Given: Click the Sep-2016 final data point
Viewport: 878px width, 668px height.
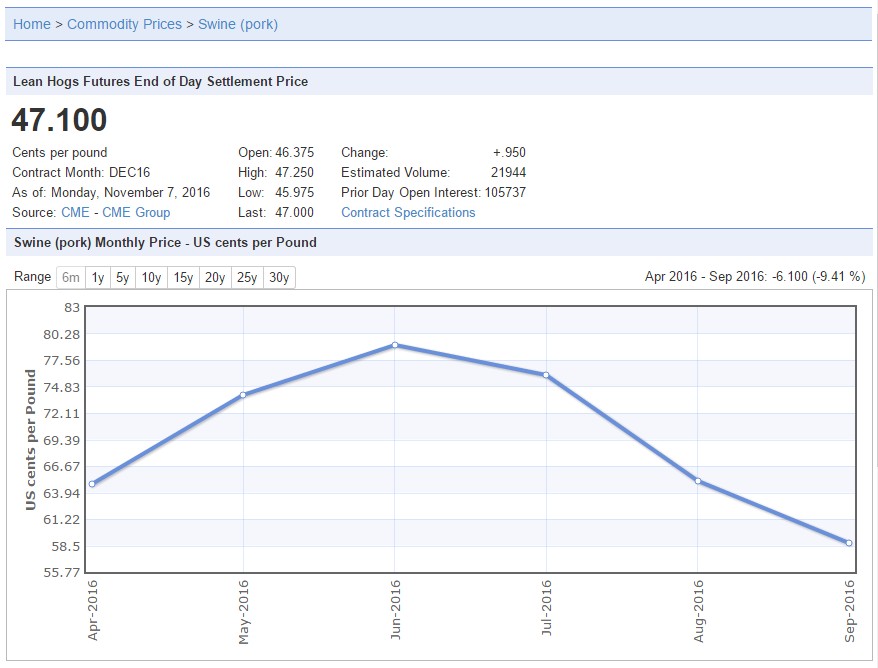Looking at the screenshot, I should [849, 543].
